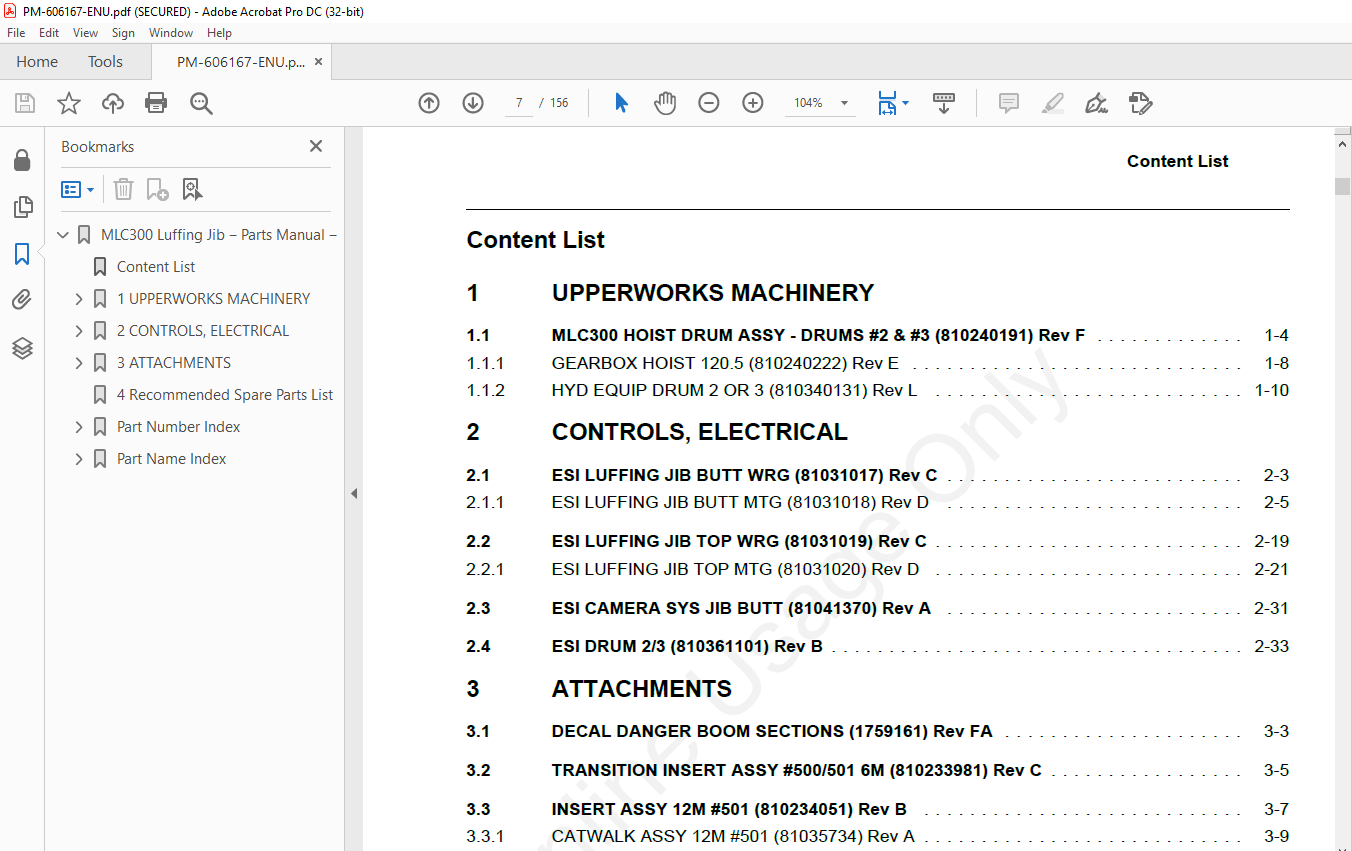
Task: Switch to the Tools tab
Action: click(x=105, y=61)
